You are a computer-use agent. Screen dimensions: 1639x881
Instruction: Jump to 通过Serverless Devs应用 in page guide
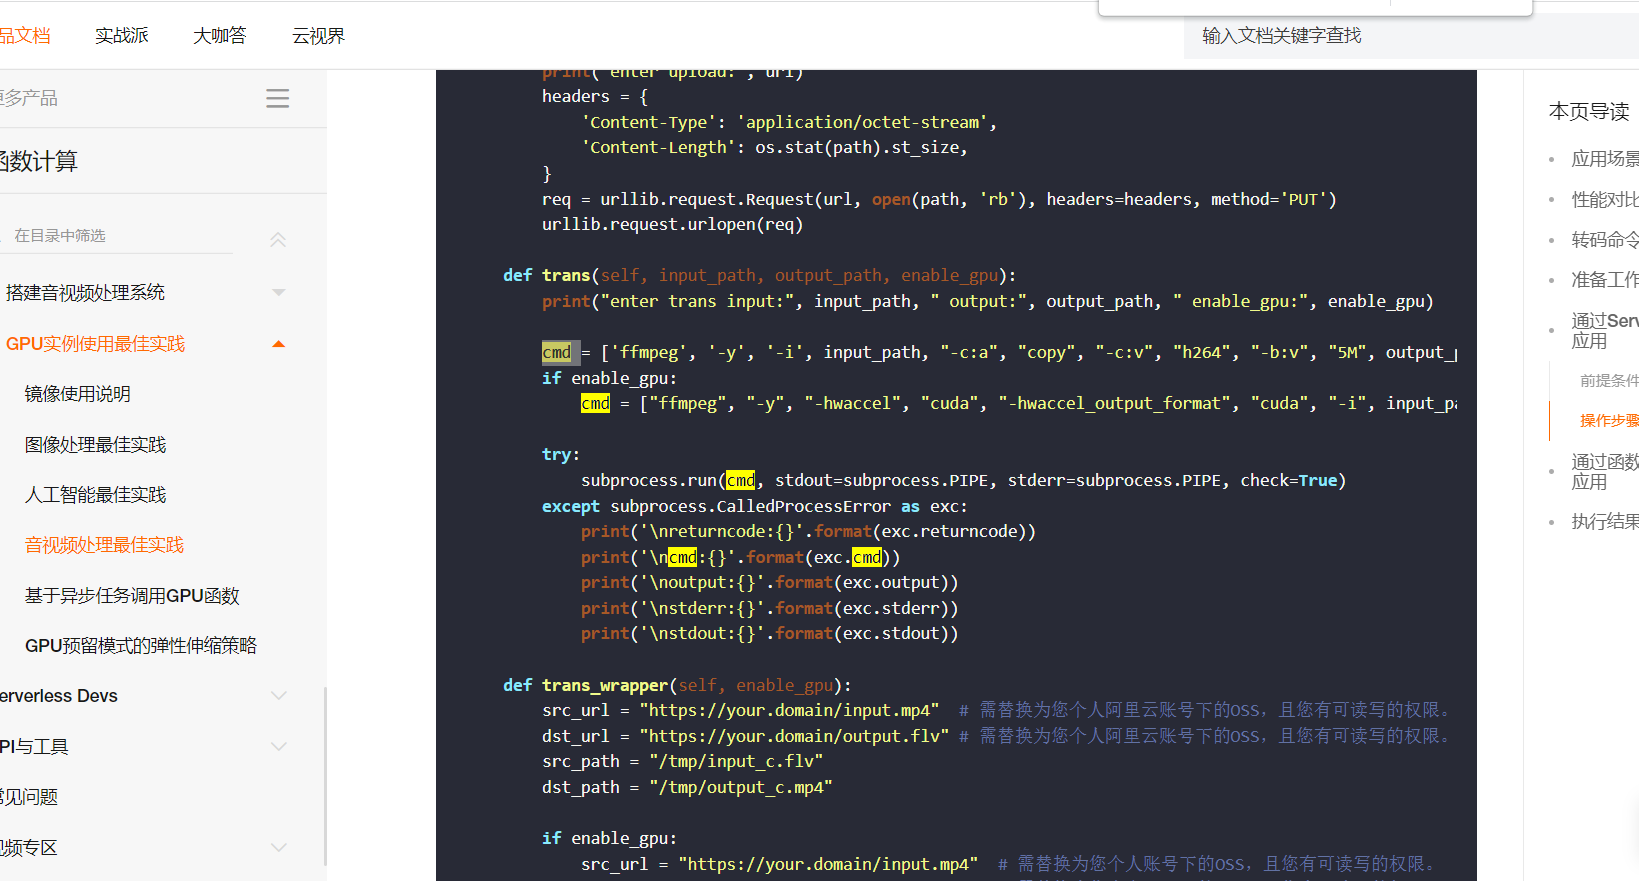[x=1605, y=331]
